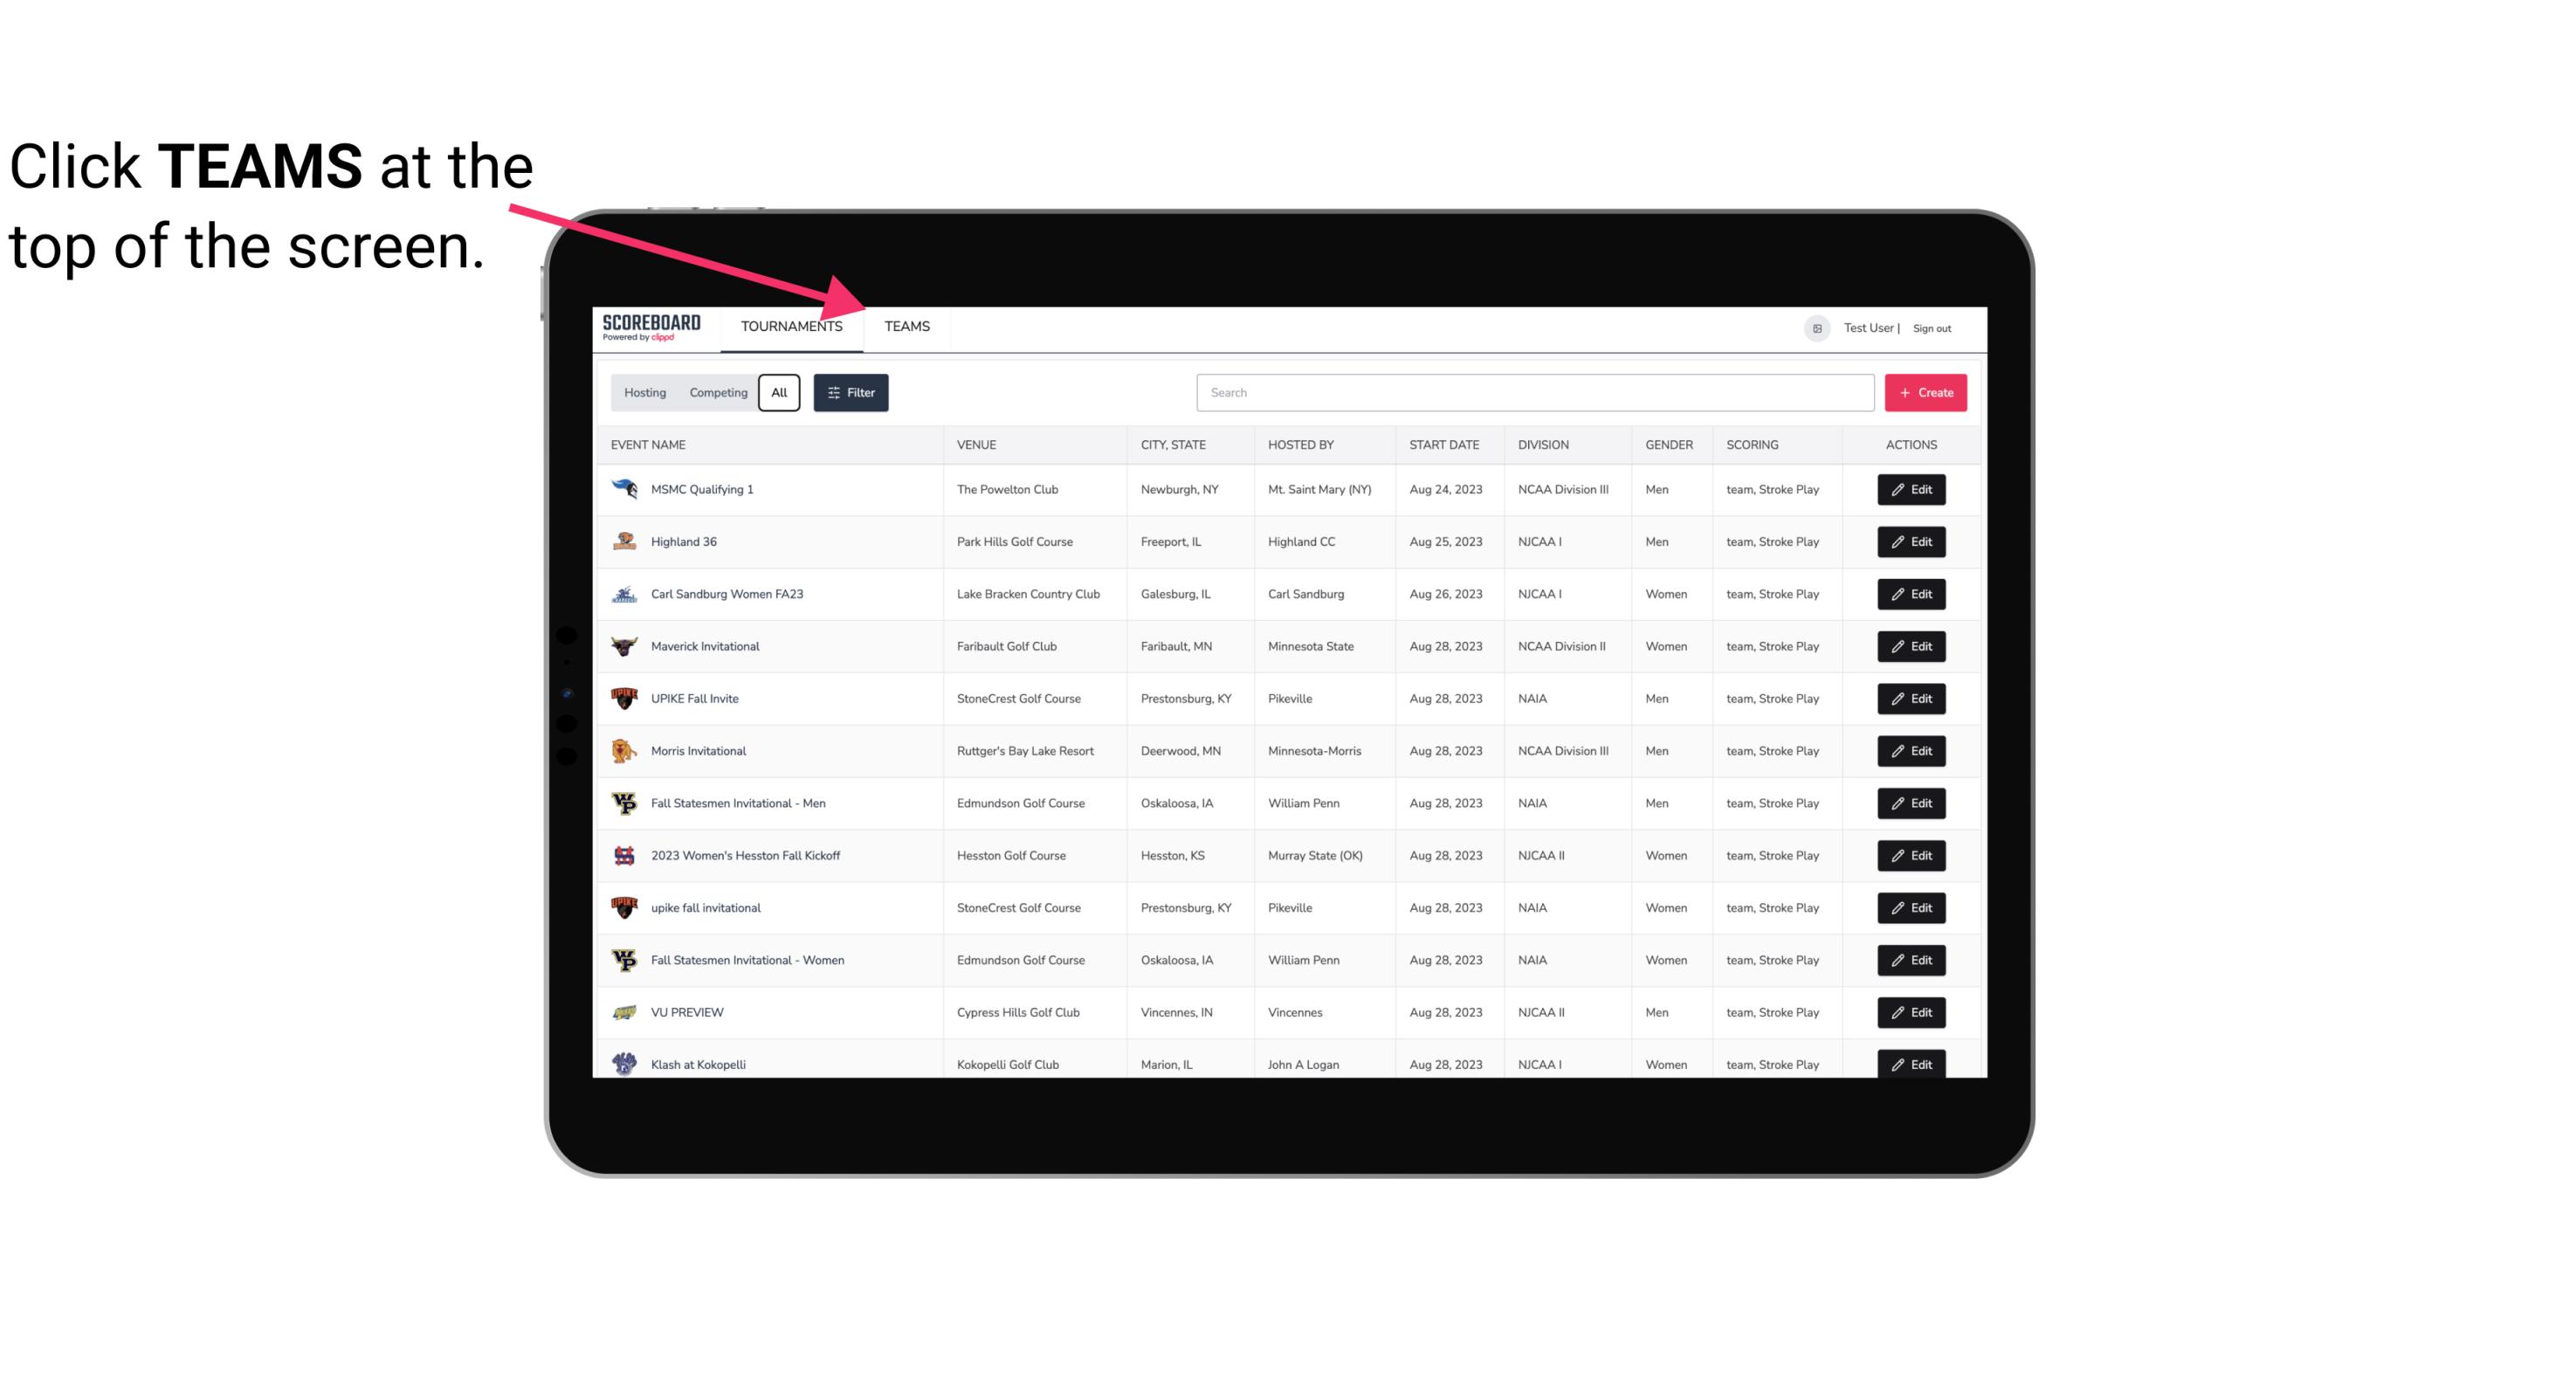Click the TOURNAMENTS navigation tab

click(790, 326)
